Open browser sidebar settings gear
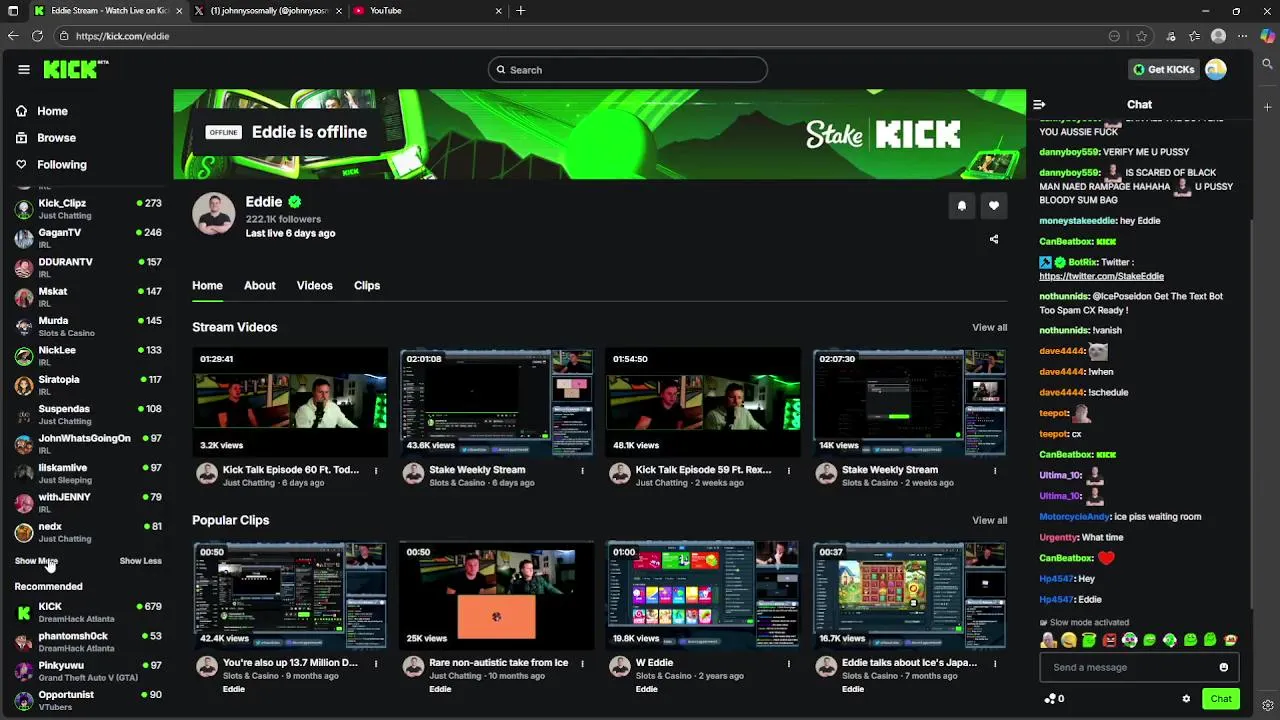 coord(1267,705)
